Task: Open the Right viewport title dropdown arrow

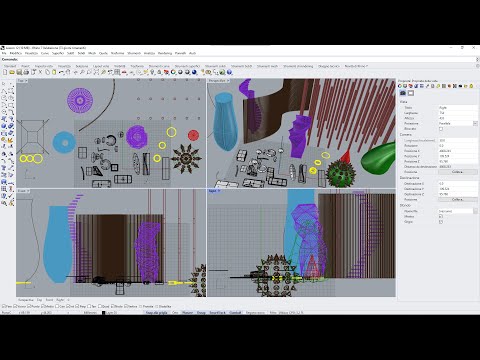Action: [219, 191]
